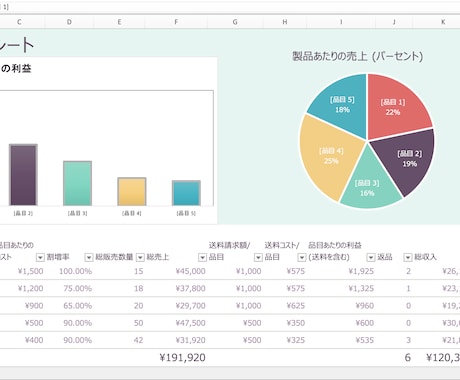Select column H header
The width and height of the screenshot is (460, 380).
[x=285, y=22]
